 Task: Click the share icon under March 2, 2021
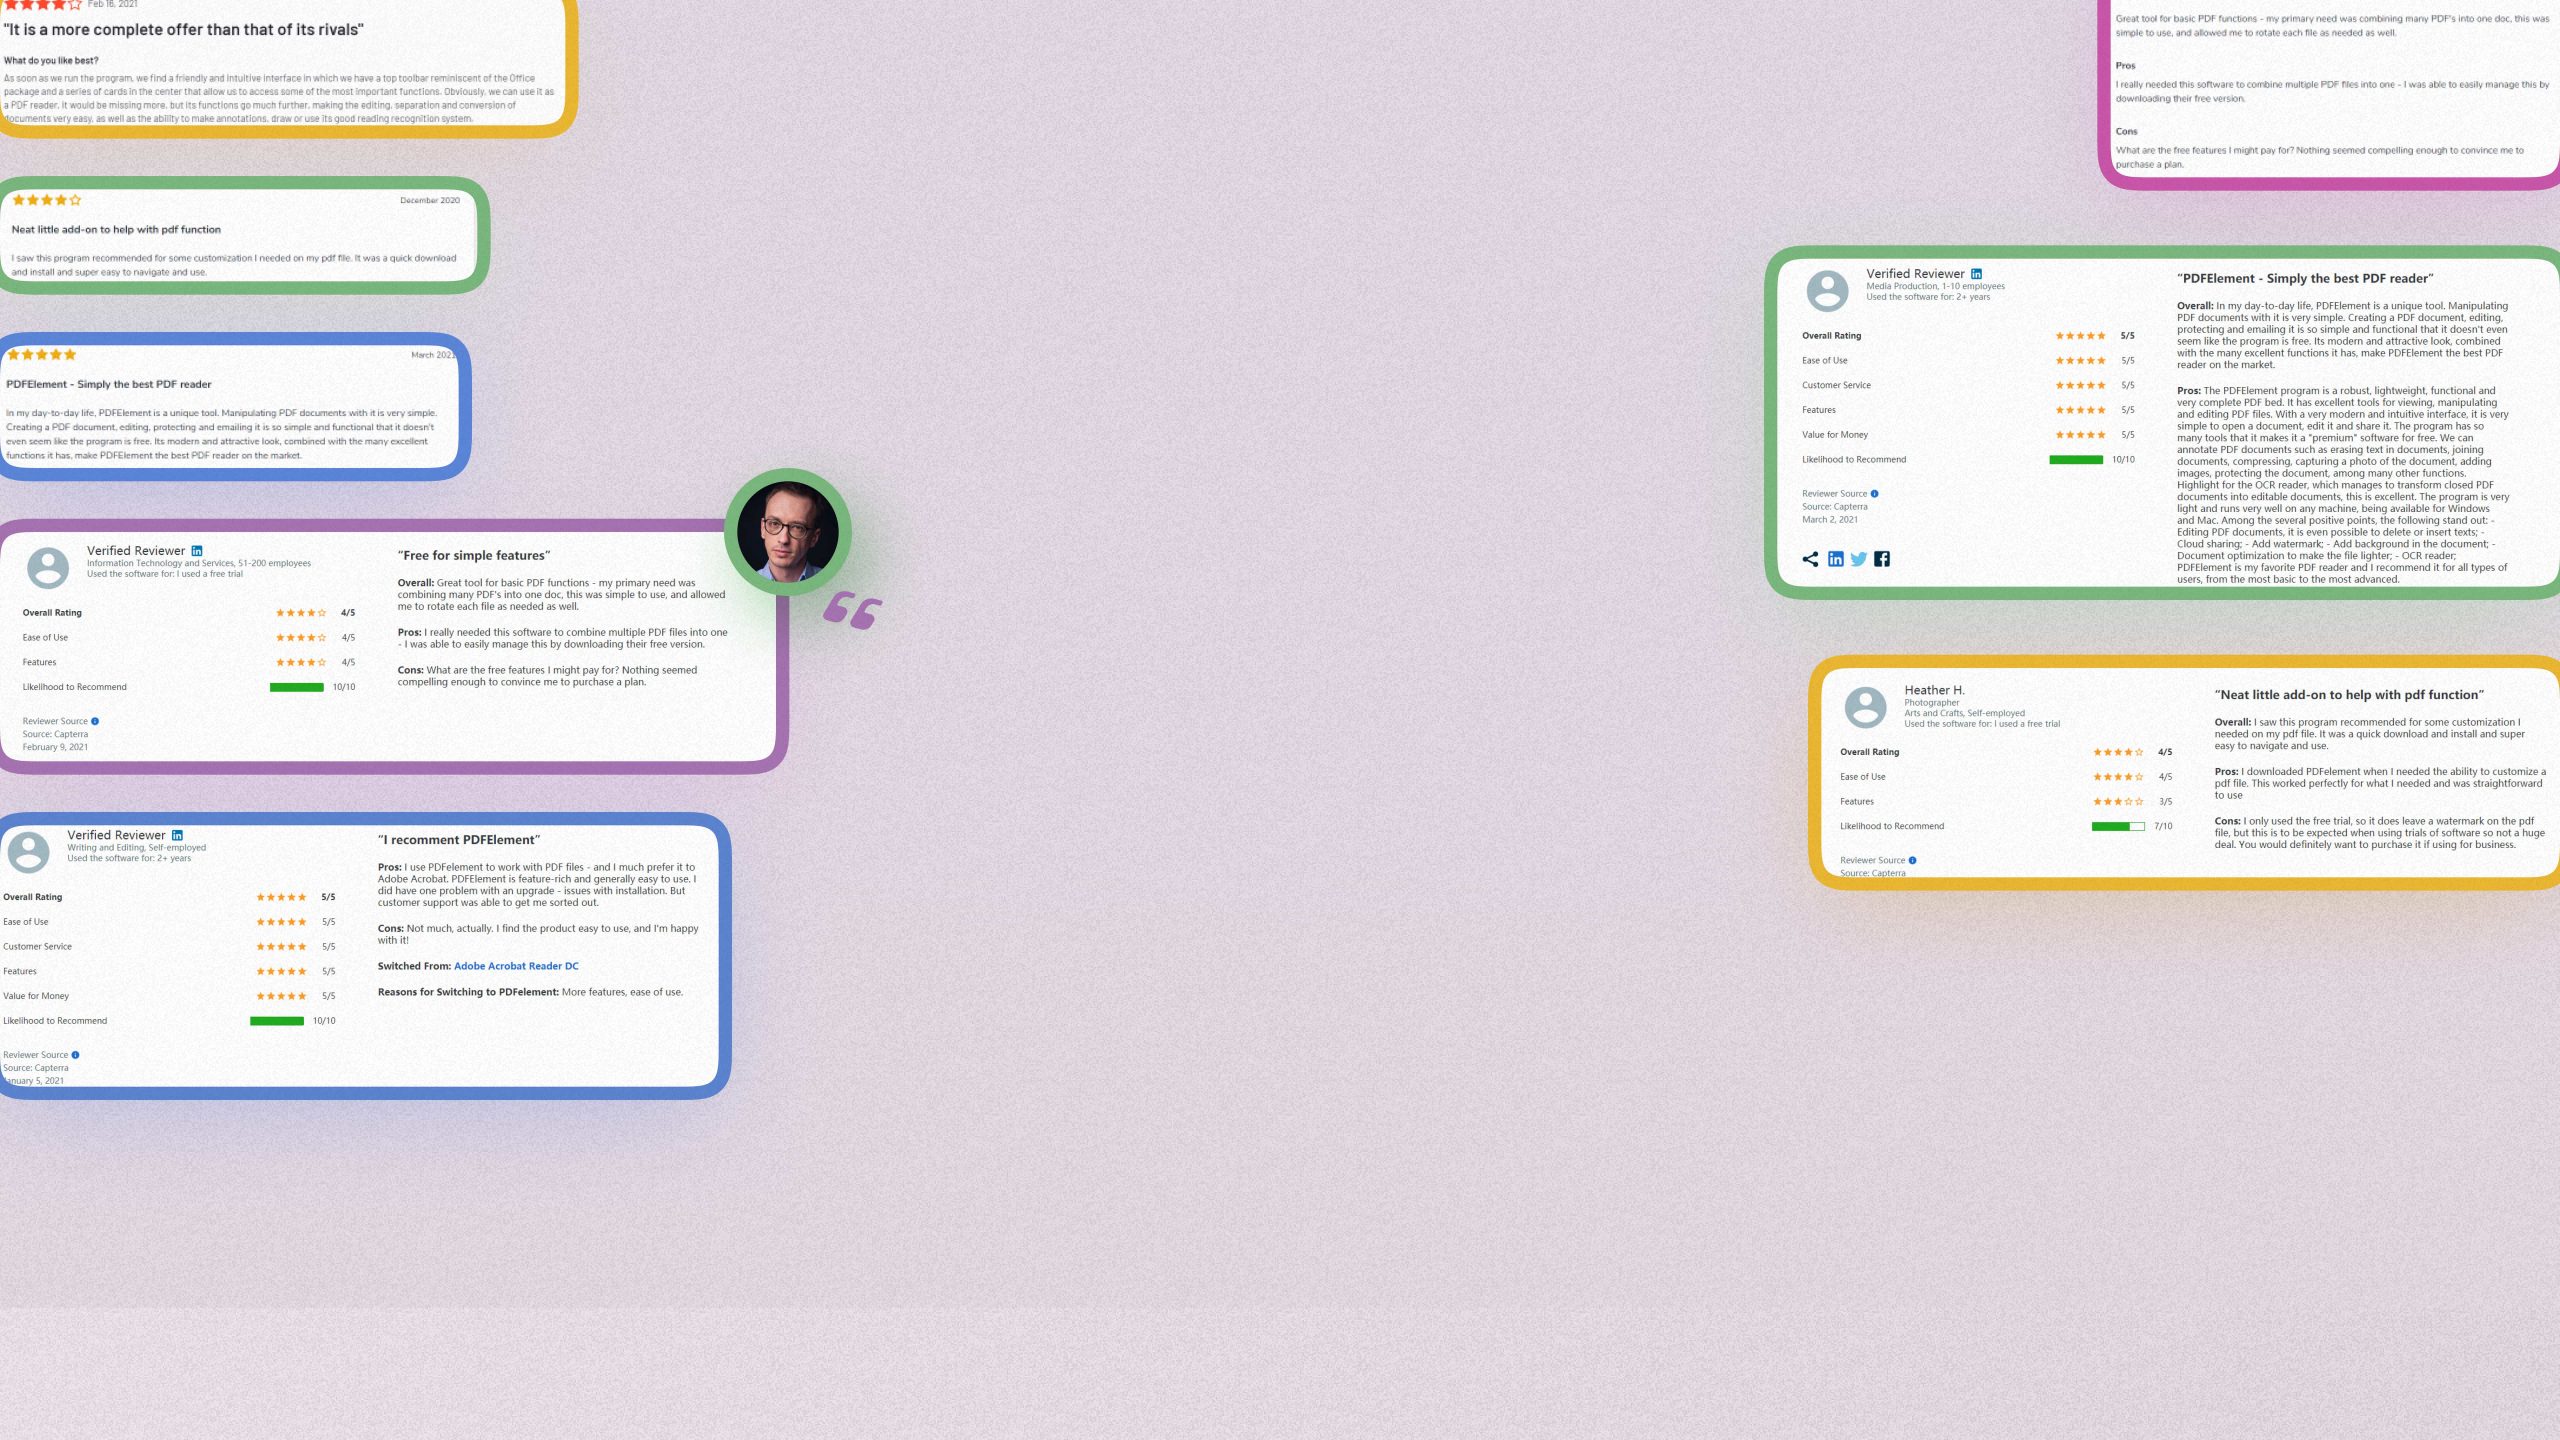(x=1810, y=559)
